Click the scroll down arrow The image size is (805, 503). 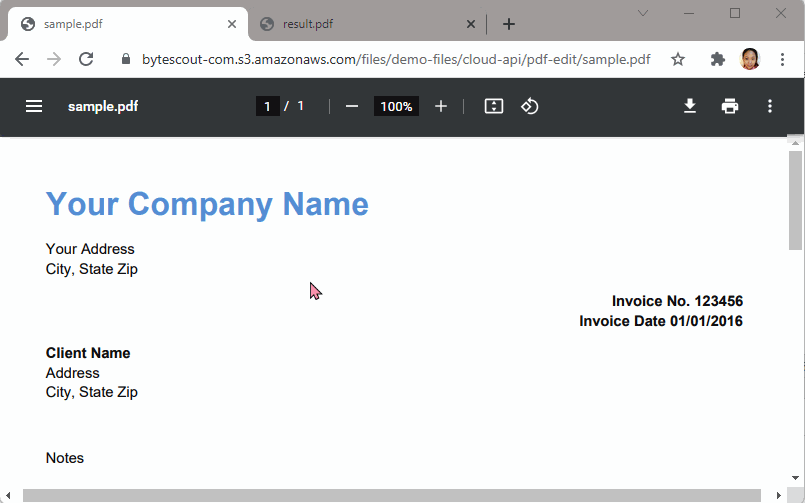click(x=795, y=478)
